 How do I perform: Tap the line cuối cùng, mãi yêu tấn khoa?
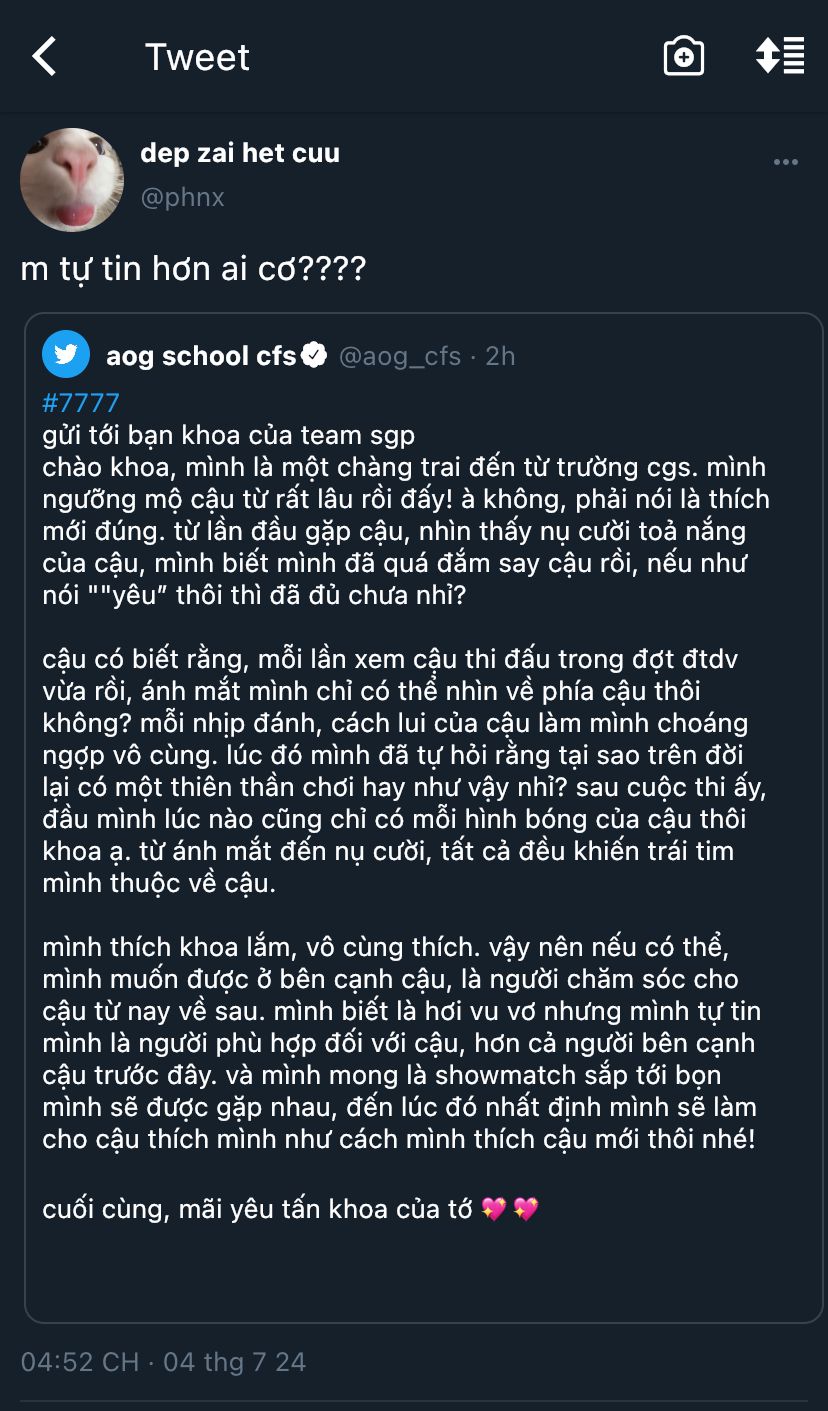click(291, 1209)
